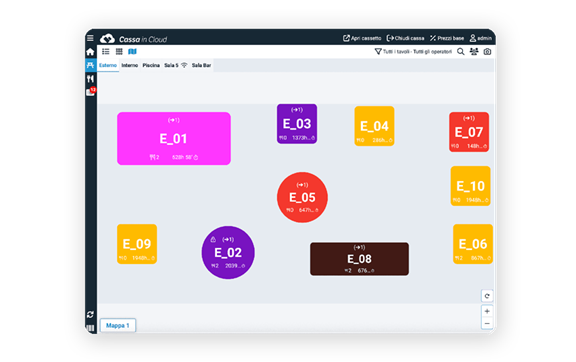The width and height of the screenshot is (576, 362).
Task: Open the operators group icon
Action: 474,52
